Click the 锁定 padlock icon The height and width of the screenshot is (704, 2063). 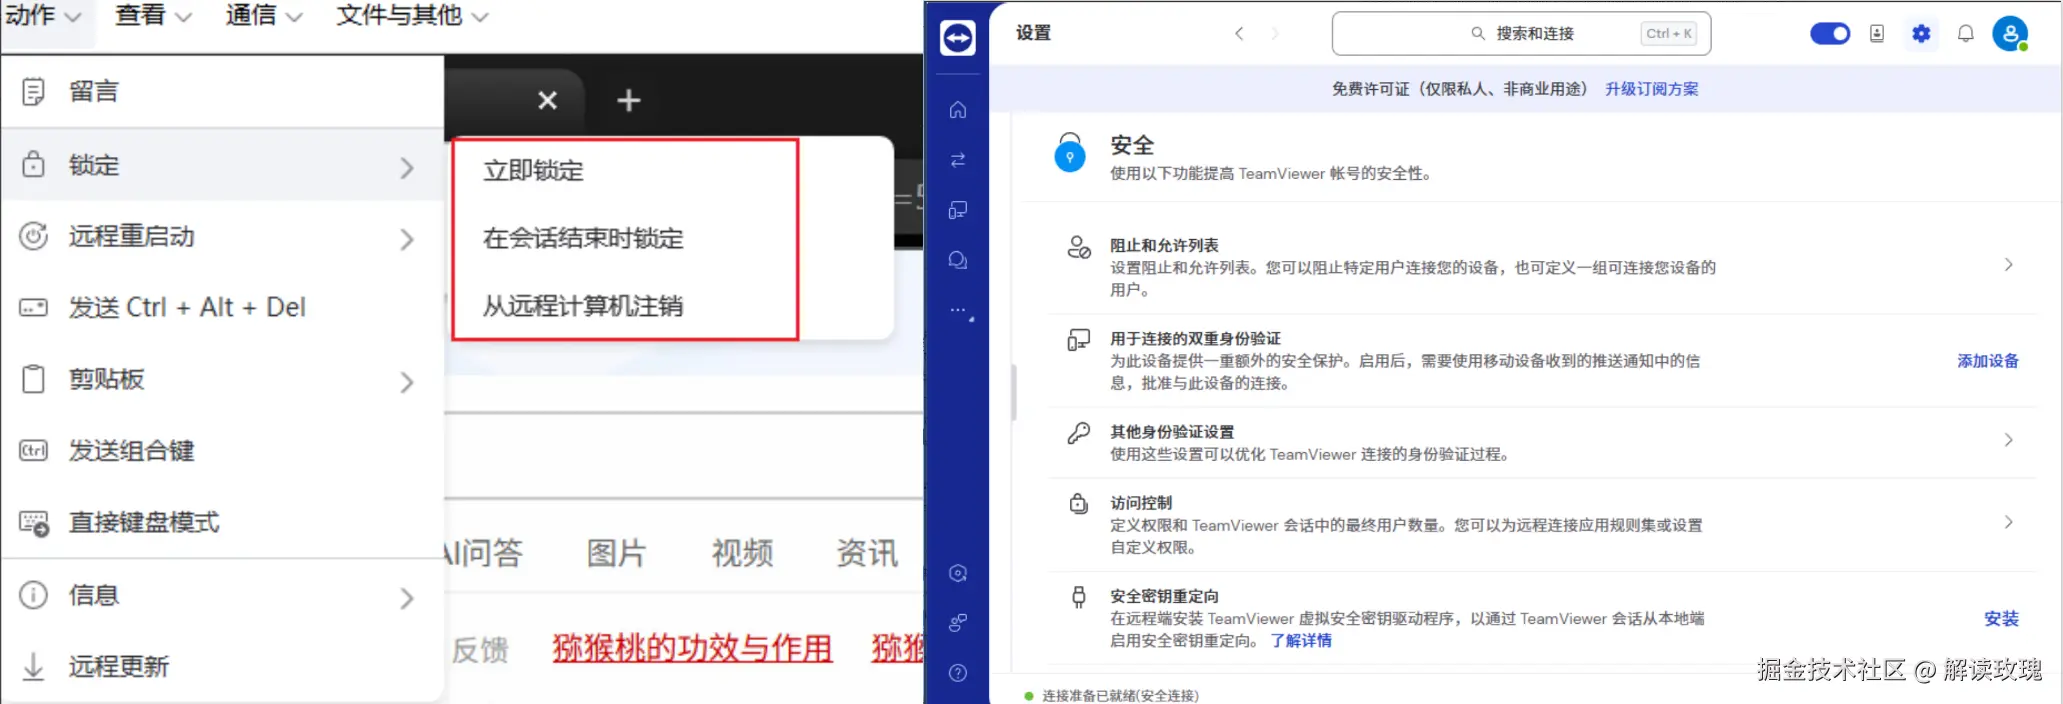click(33, 164)
